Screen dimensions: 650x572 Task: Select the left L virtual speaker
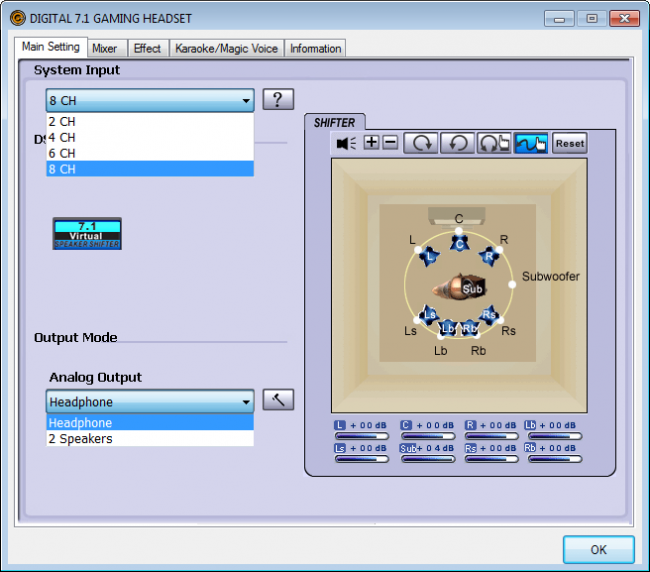click(429, 256)
